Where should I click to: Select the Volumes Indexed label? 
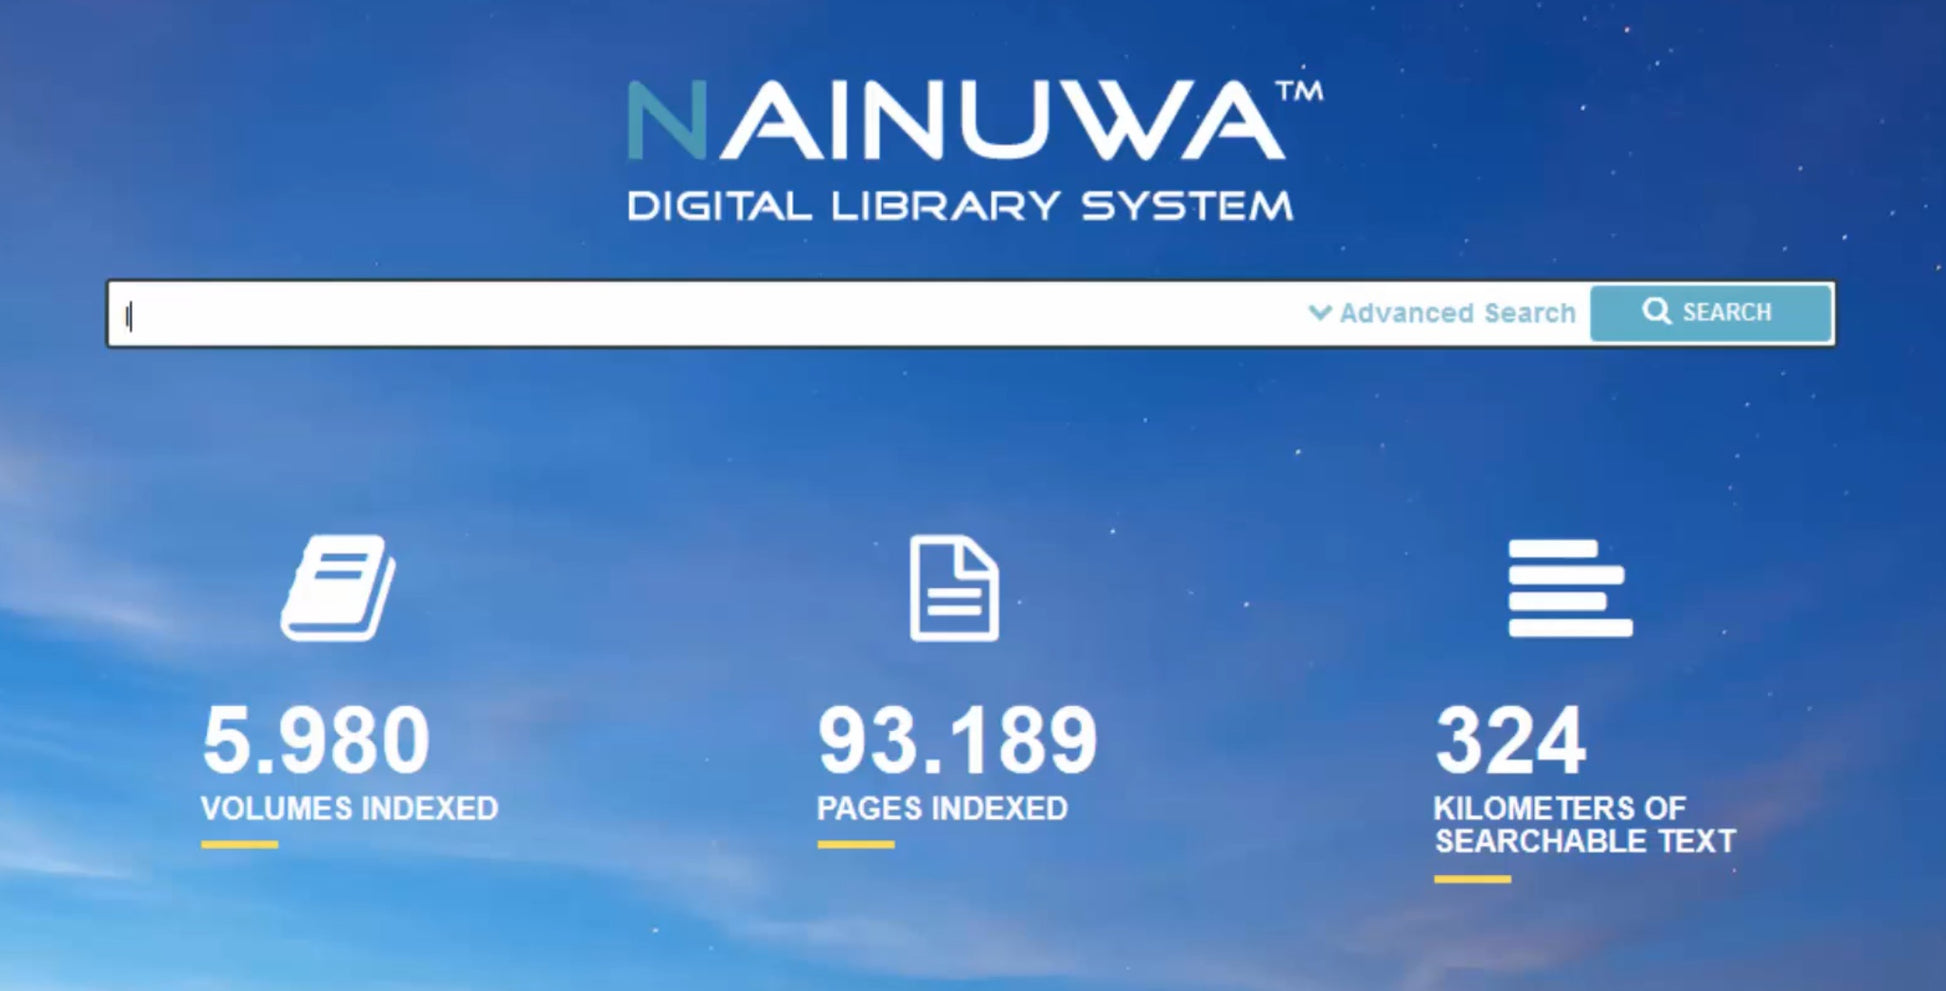[349, 808]
